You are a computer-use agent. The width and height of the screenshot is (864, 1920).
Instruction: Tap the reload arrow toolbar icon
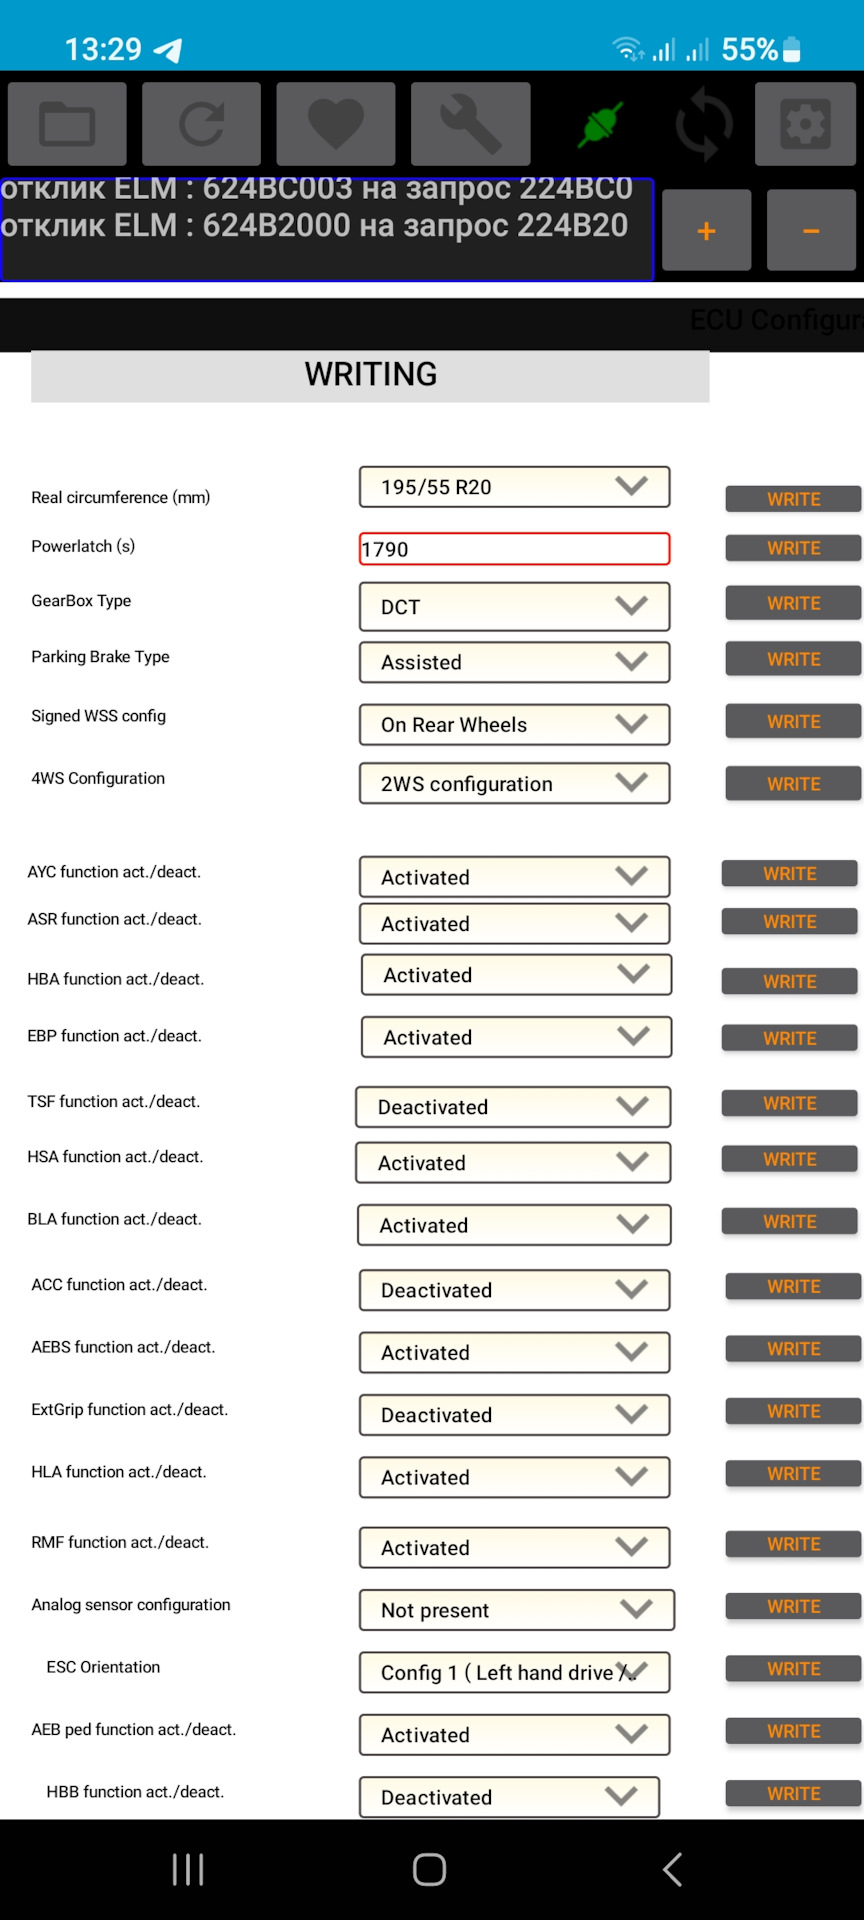click(x=201, y=124)
